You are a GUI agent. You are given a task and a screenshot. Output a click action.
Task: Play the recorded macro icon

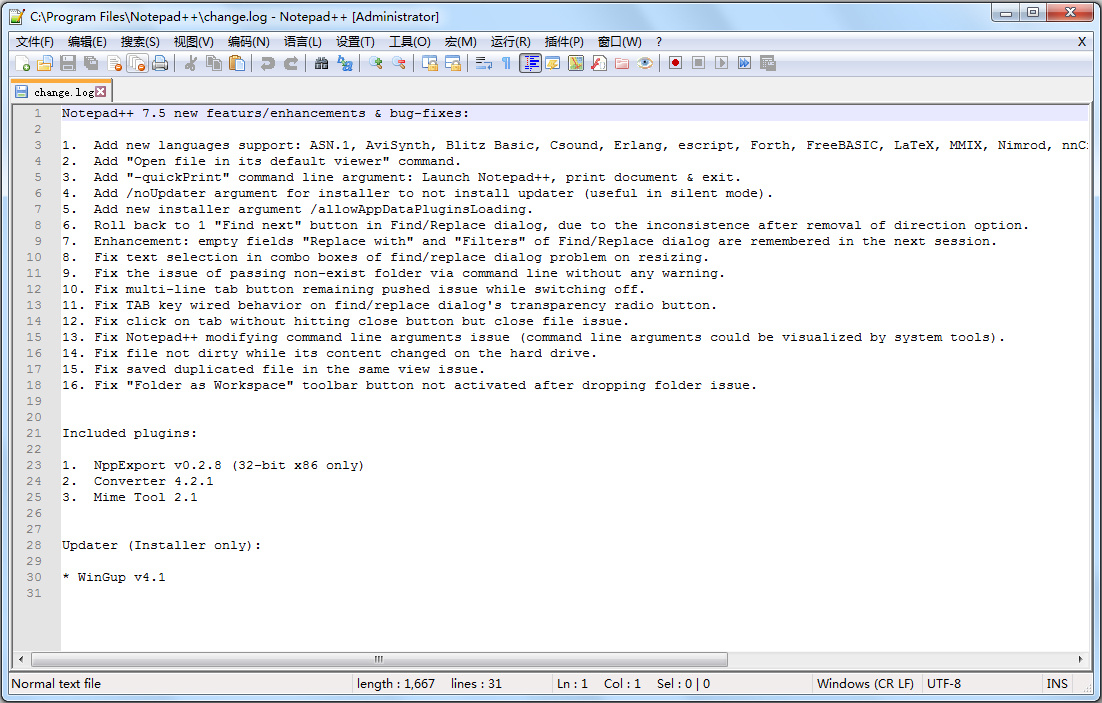722,62
